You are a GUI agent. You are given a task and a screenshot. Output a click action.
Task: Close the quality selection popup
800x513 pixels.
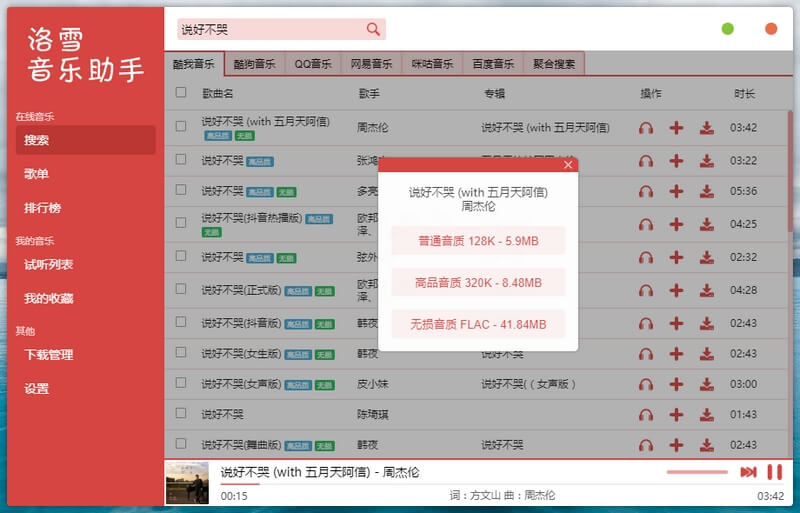point(568,165)
